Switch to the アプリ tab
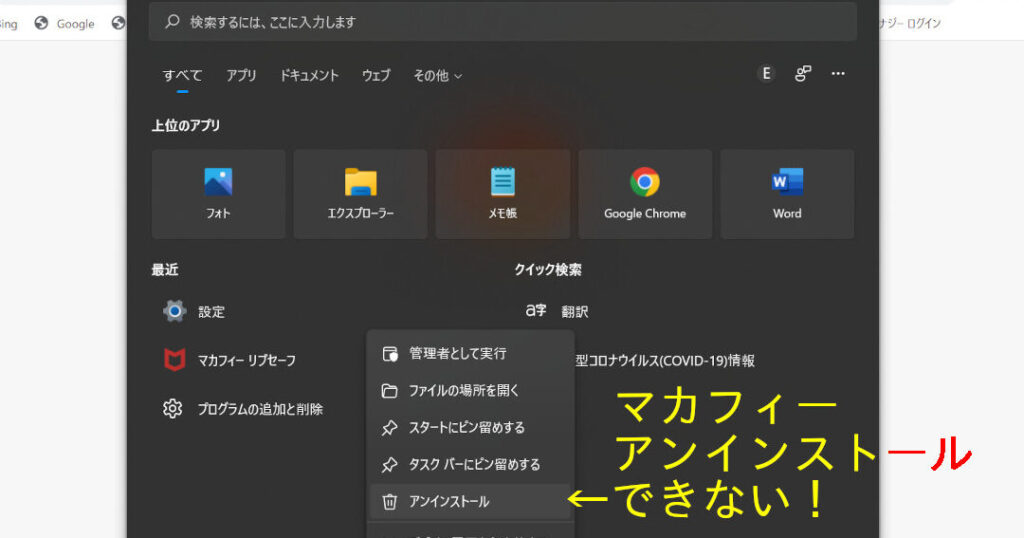This screenshot has height=538, width=1024. coord(241,76)
